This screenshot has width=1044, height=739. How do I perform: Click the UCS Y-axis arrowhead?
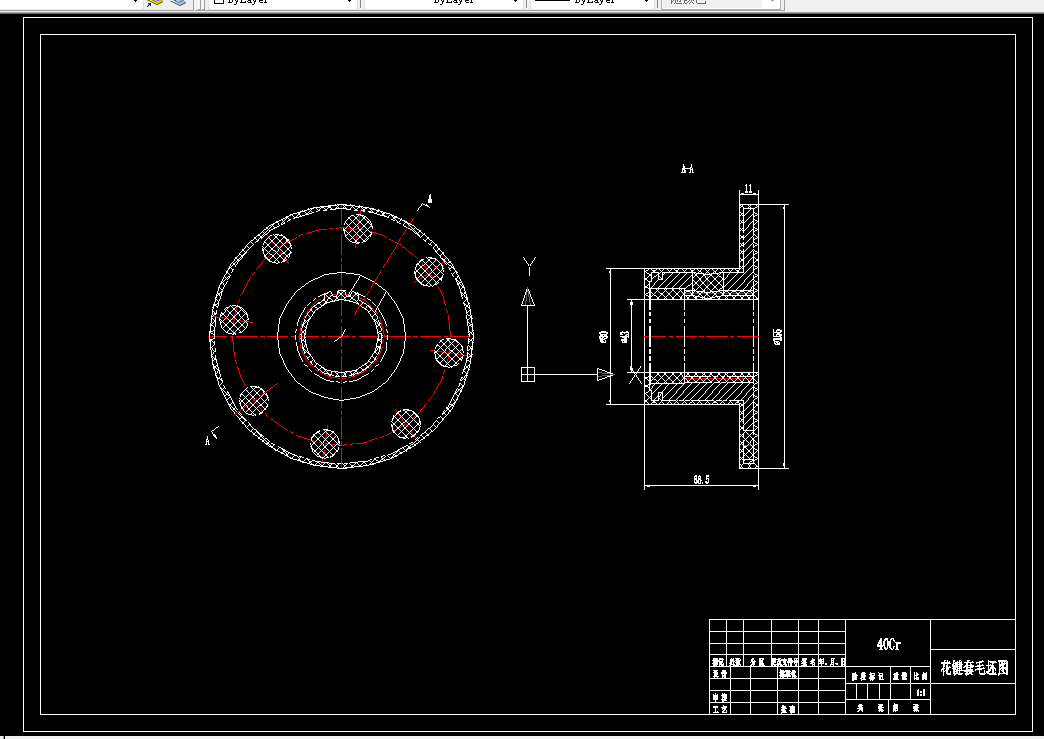(x=528, y=297)
